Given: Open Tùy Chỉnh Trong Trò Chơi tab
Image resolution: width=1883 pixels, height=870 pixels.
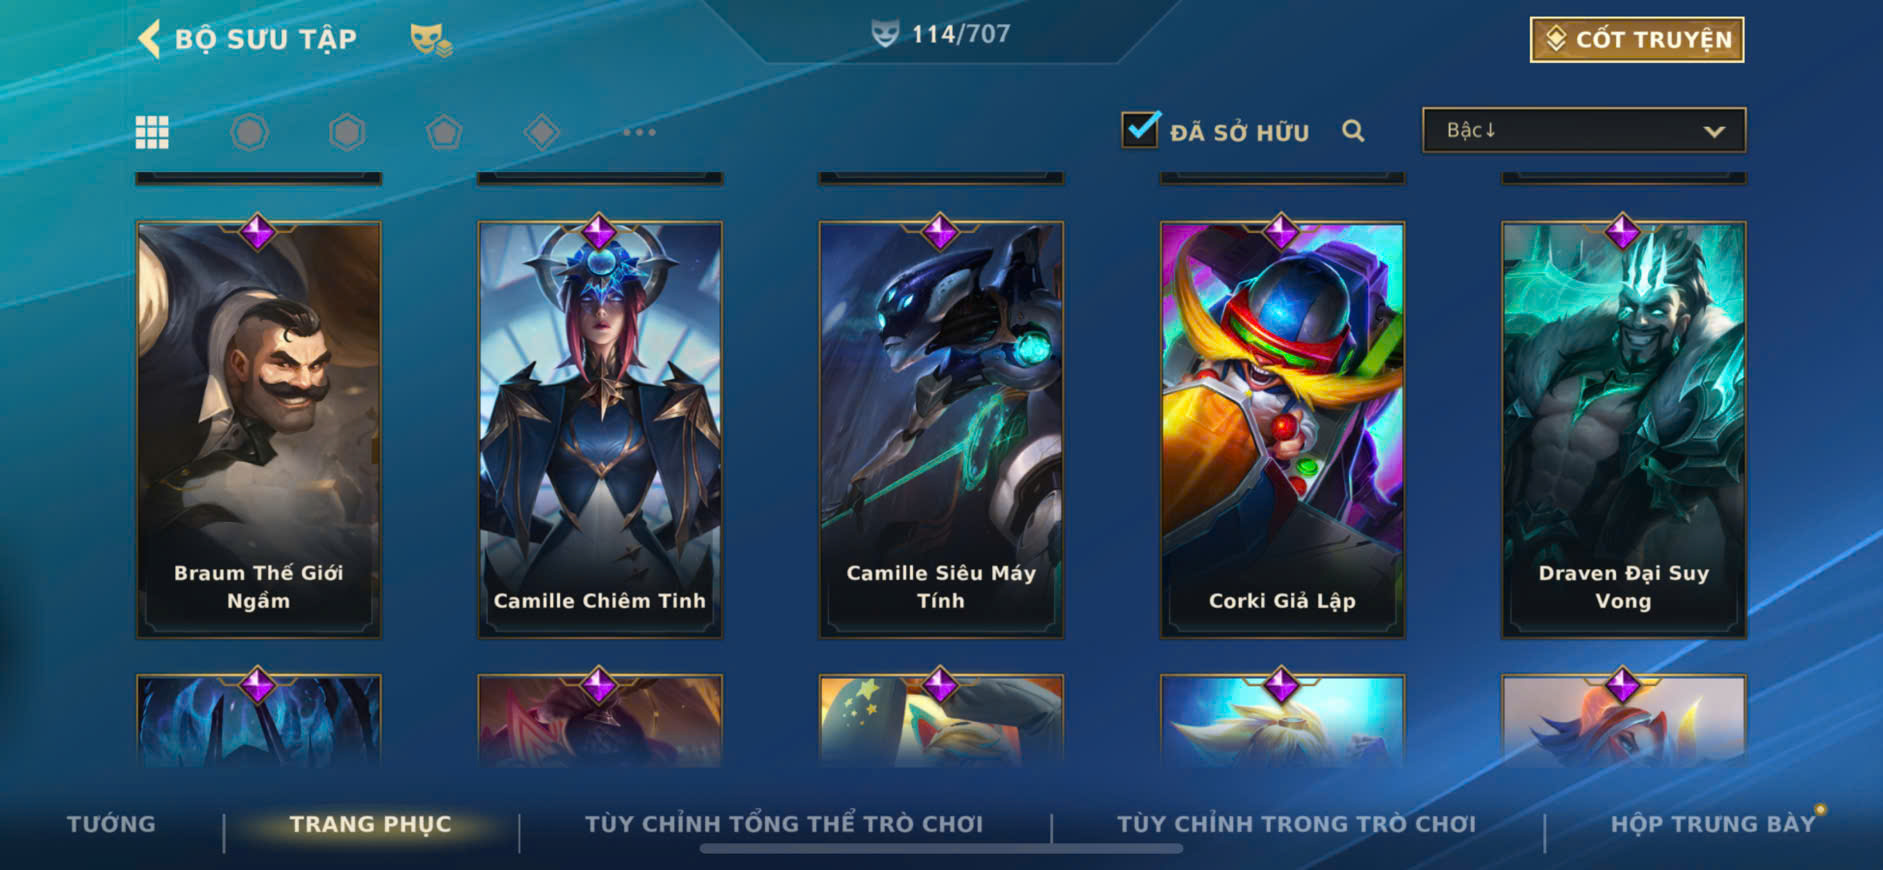Looking at the screenshot, I should coord(1297,824).
